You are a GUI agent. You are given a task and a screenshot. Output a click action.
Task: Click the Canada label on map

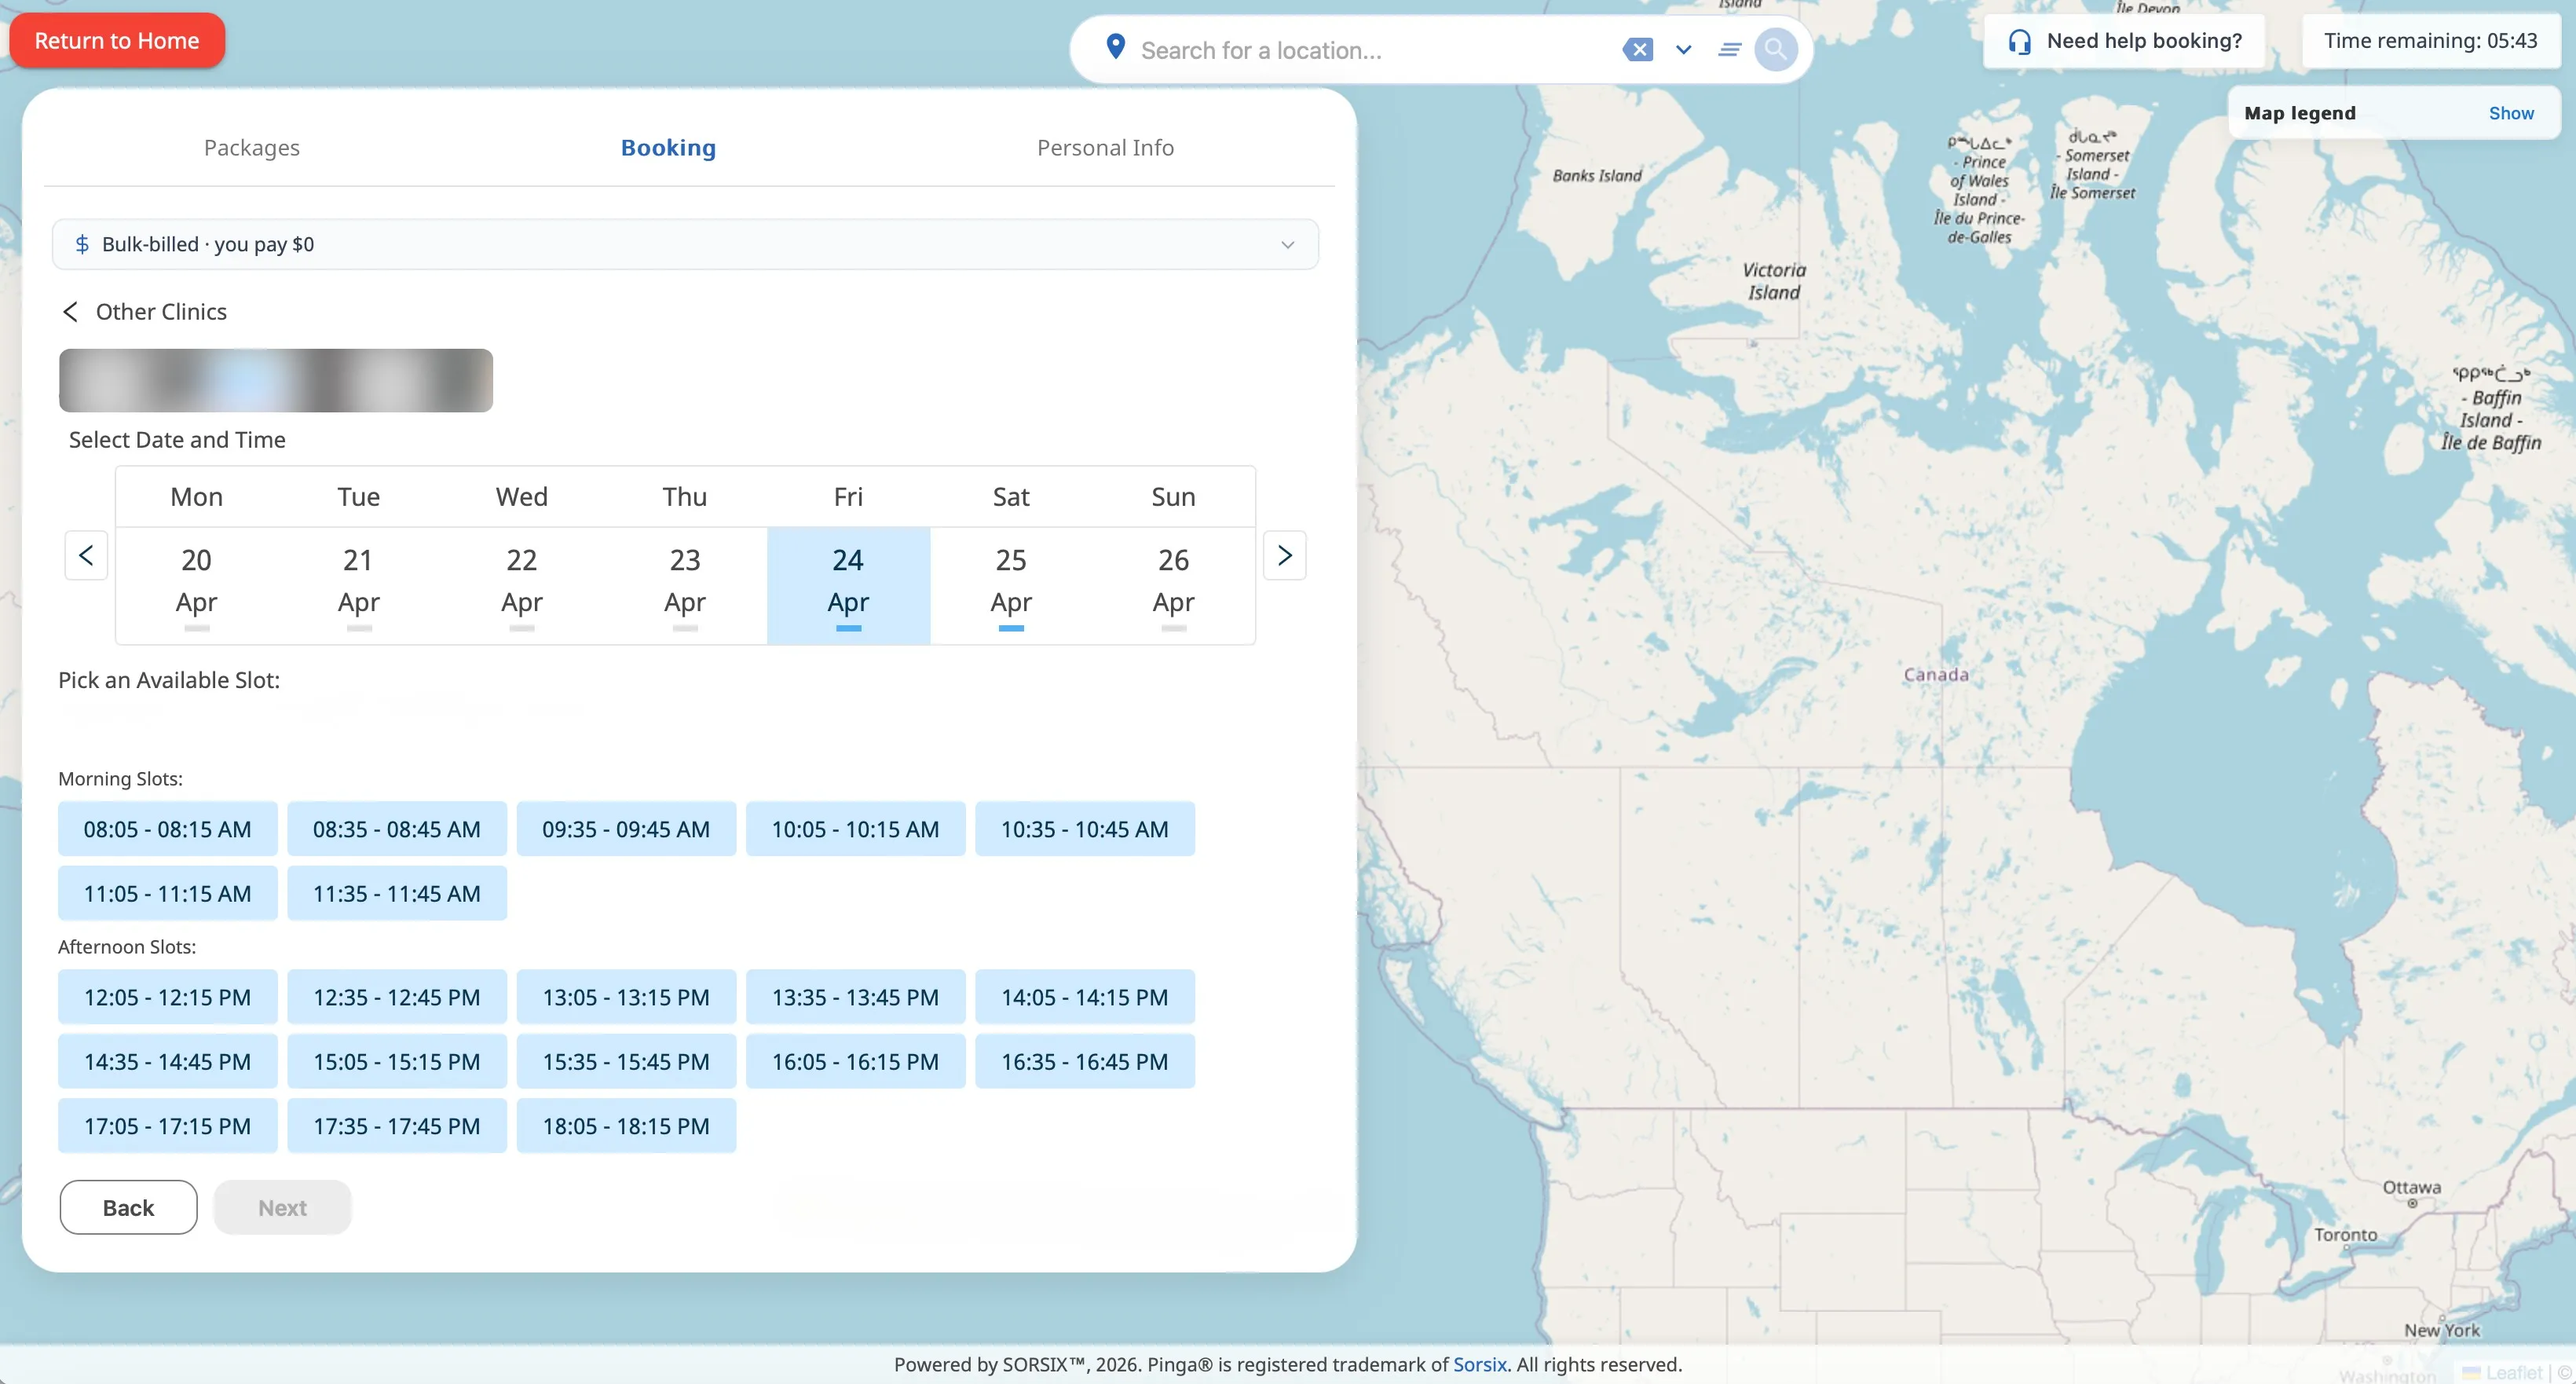[x=1936, y=674]
